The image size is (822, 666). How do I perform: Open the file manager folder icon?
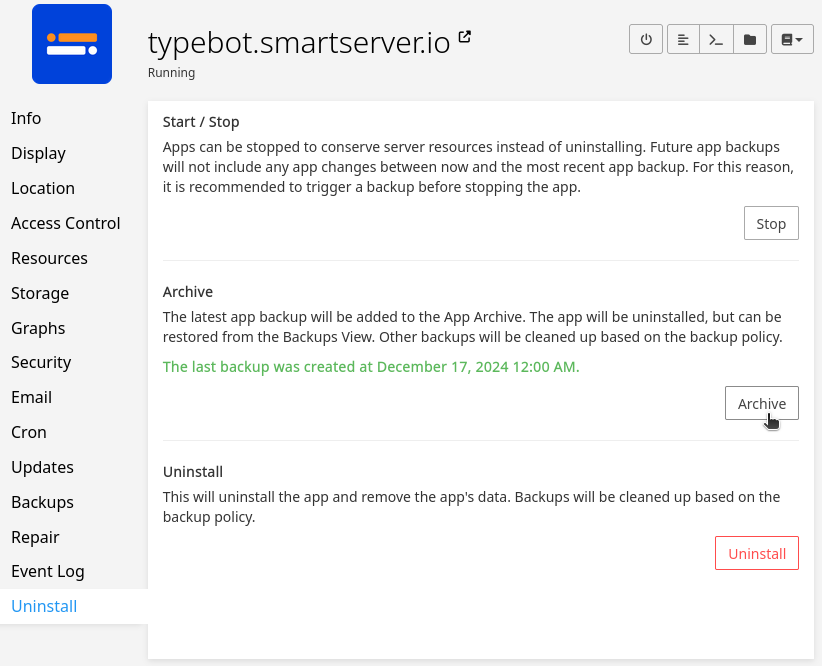coord(749,40)
